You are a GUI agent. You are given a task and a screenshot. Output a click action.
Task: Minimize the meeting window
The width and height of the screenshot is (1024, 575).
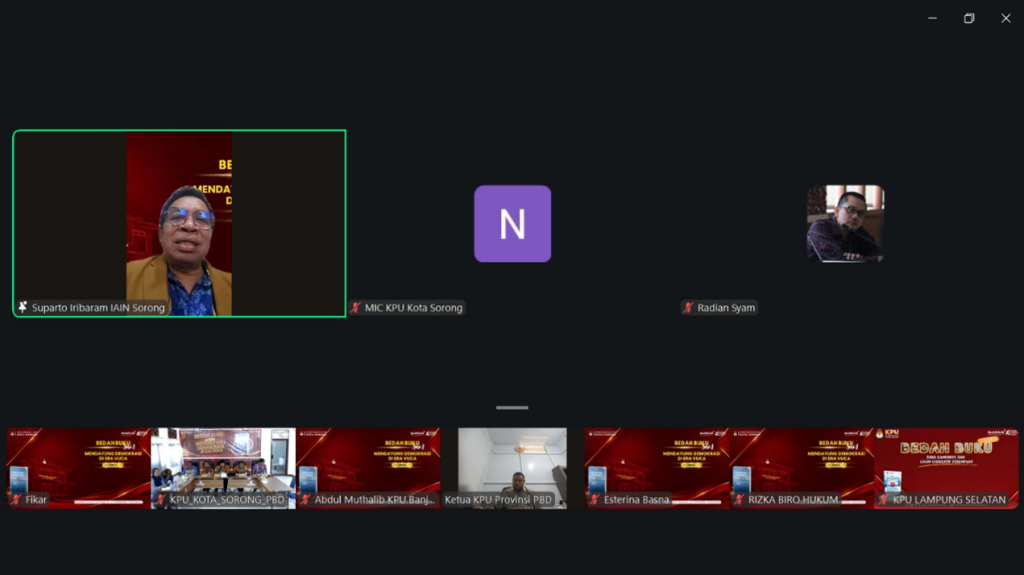(933, 18)
